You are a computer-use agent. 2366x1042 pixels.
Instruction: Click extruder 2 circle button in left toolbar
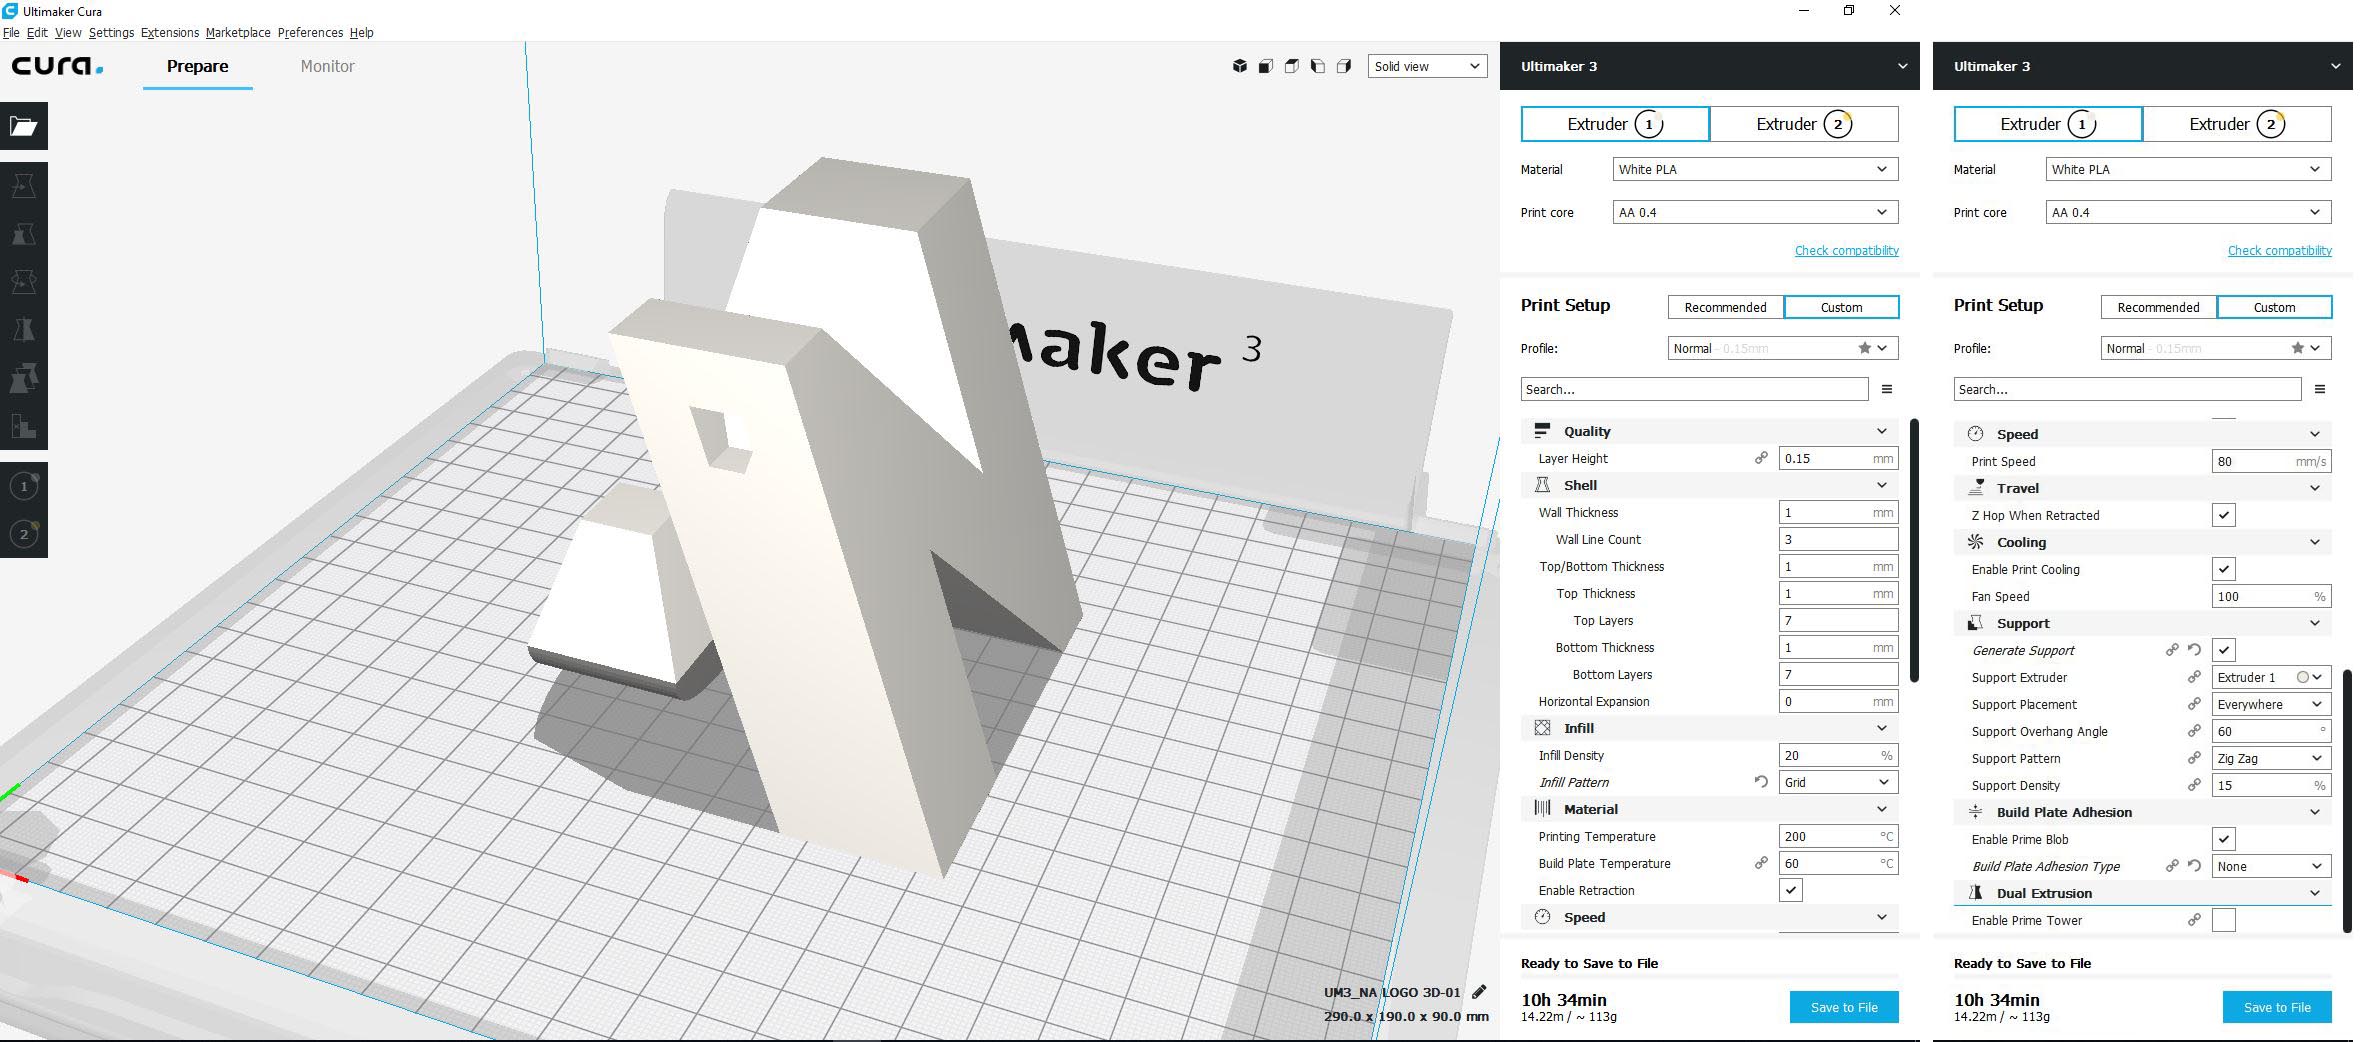click(24, 534)
